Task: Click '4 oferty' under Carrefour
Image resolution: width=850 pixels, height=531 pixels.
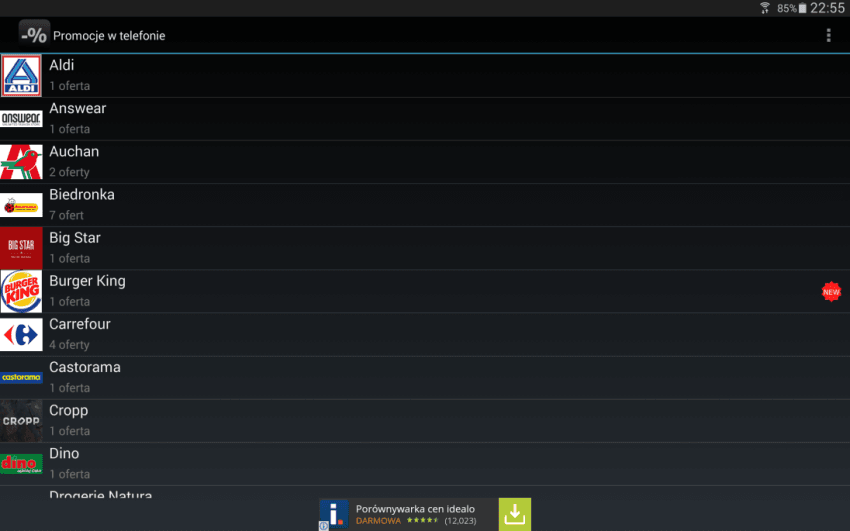Action: (x=69, y=345)
